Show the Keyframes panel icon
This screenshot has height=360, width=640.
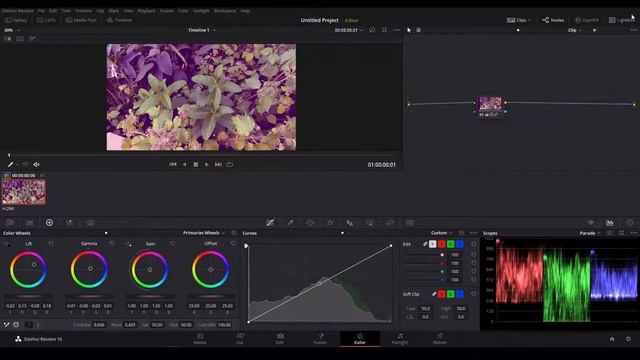tap(591, 222)
